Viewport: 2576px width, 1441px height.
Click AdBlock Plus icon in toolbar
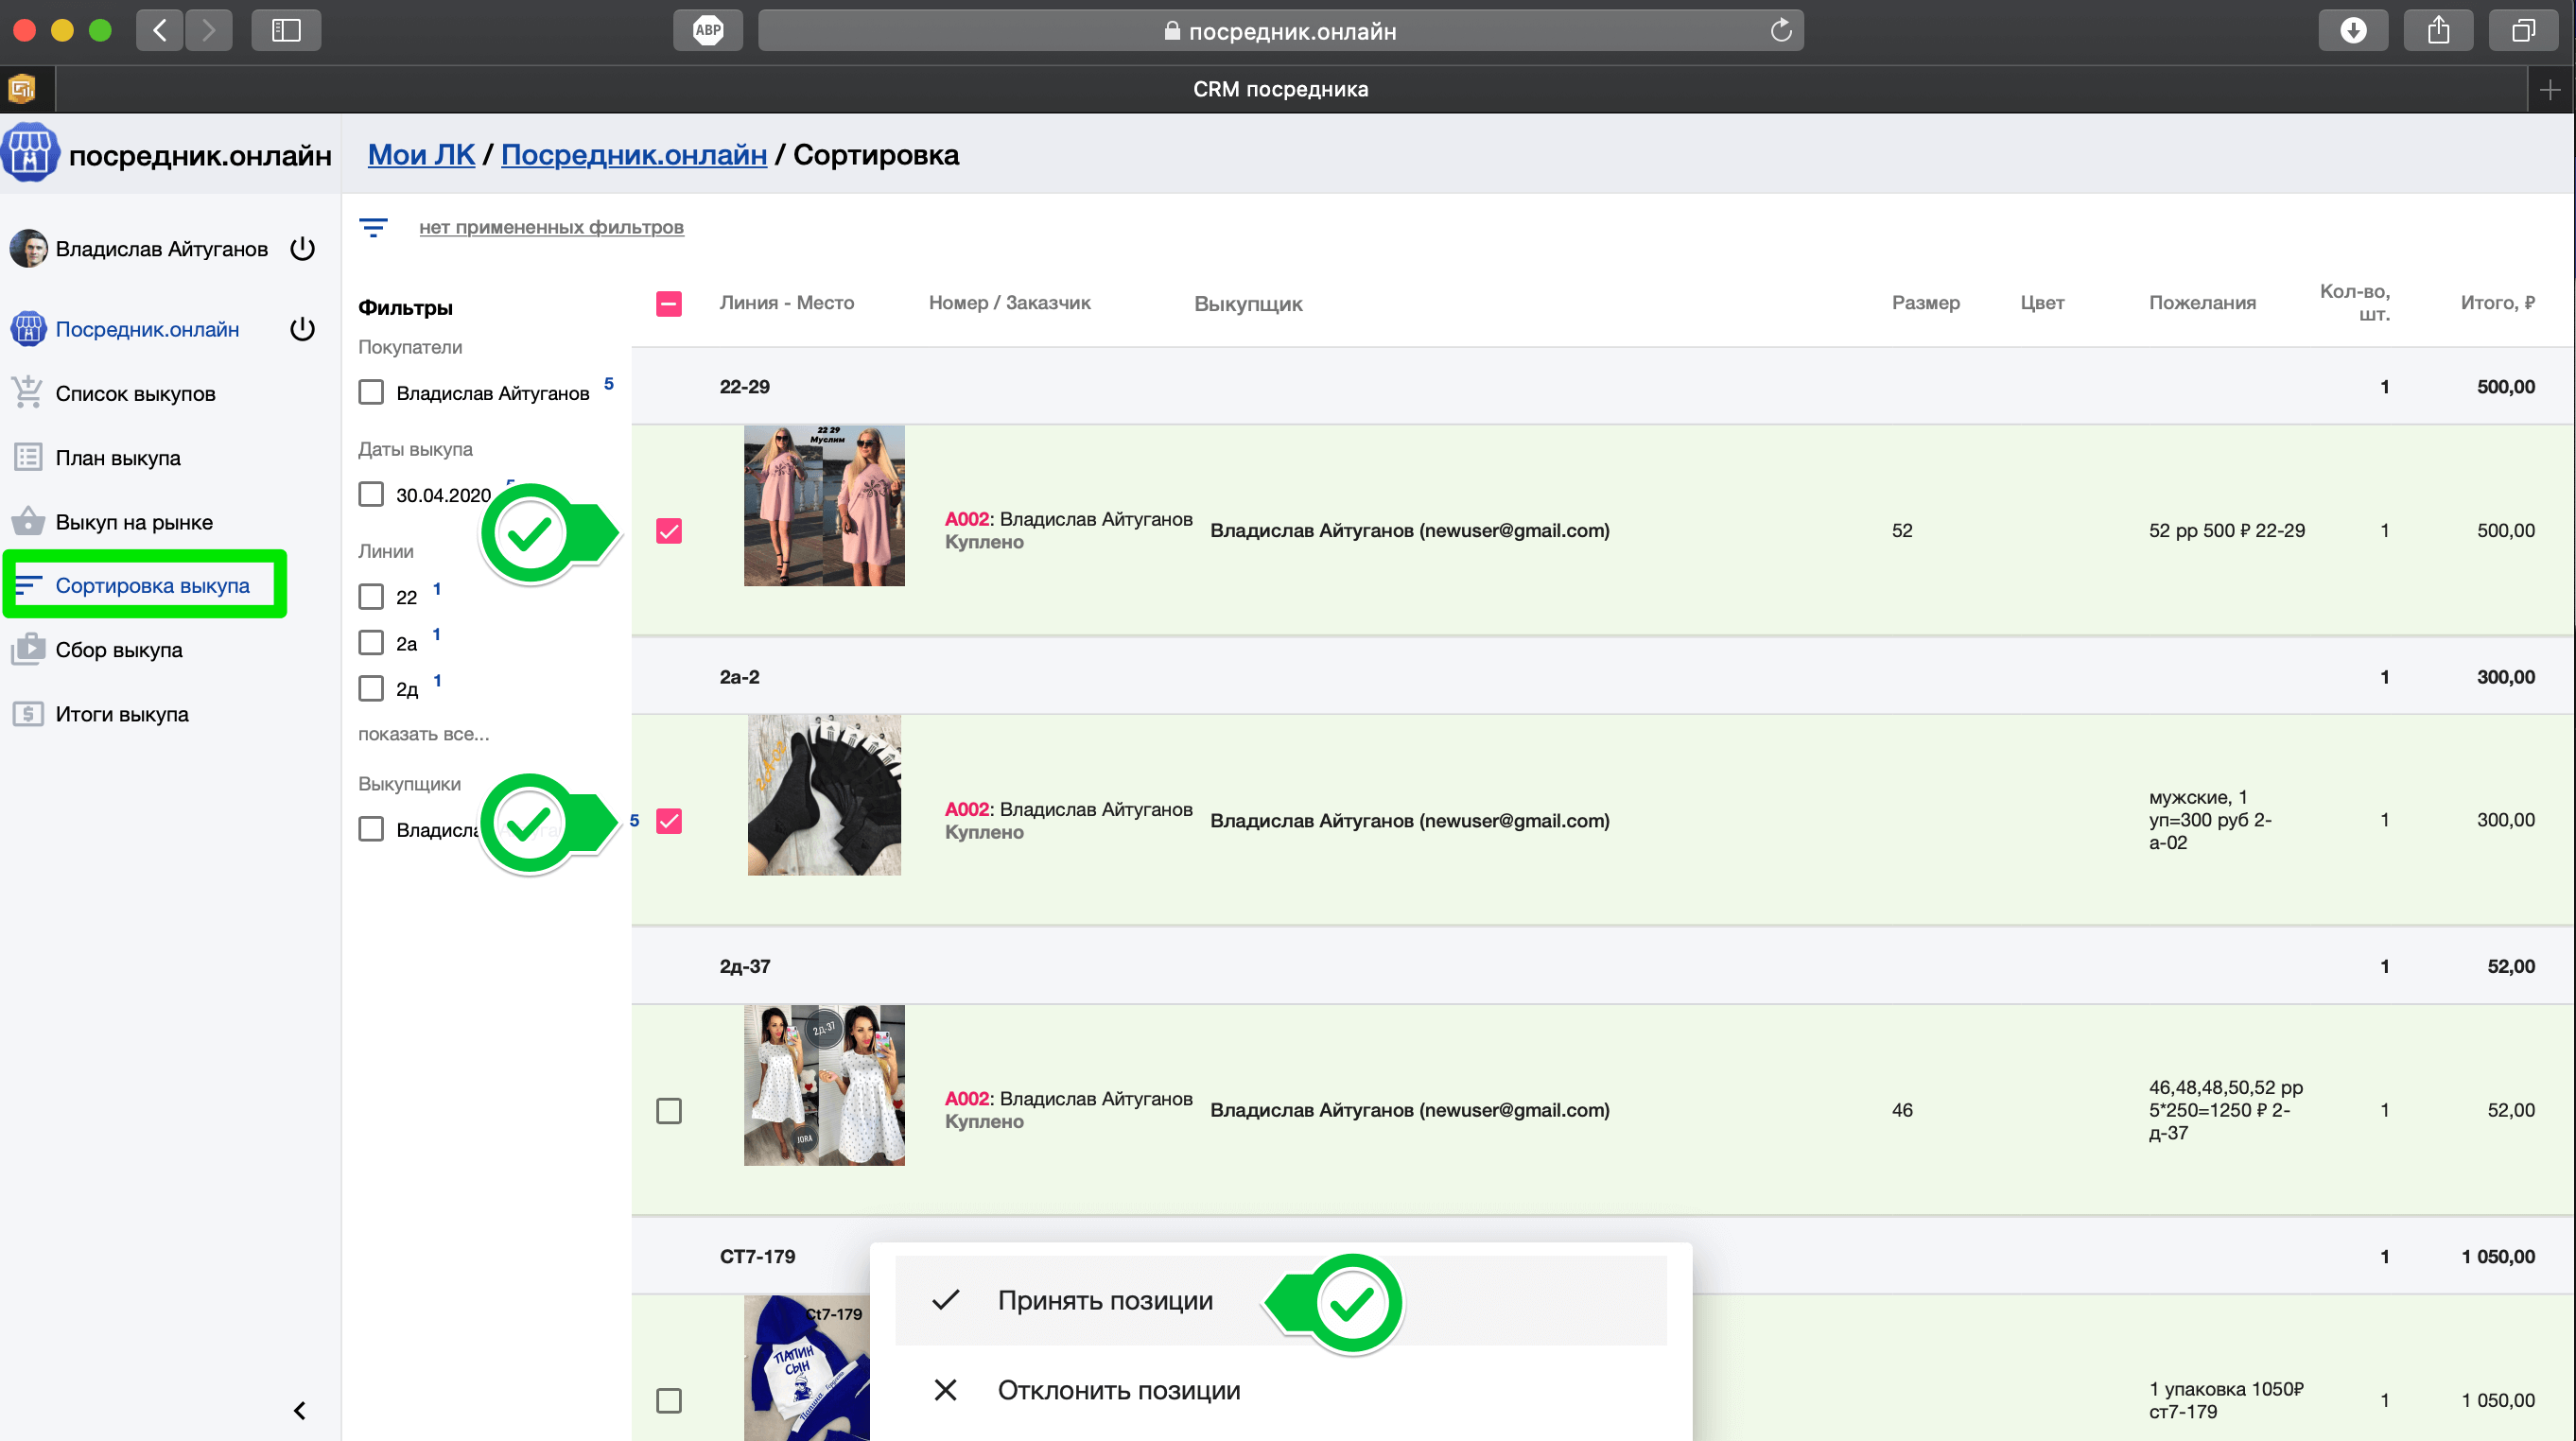click(x=707, y=30)
